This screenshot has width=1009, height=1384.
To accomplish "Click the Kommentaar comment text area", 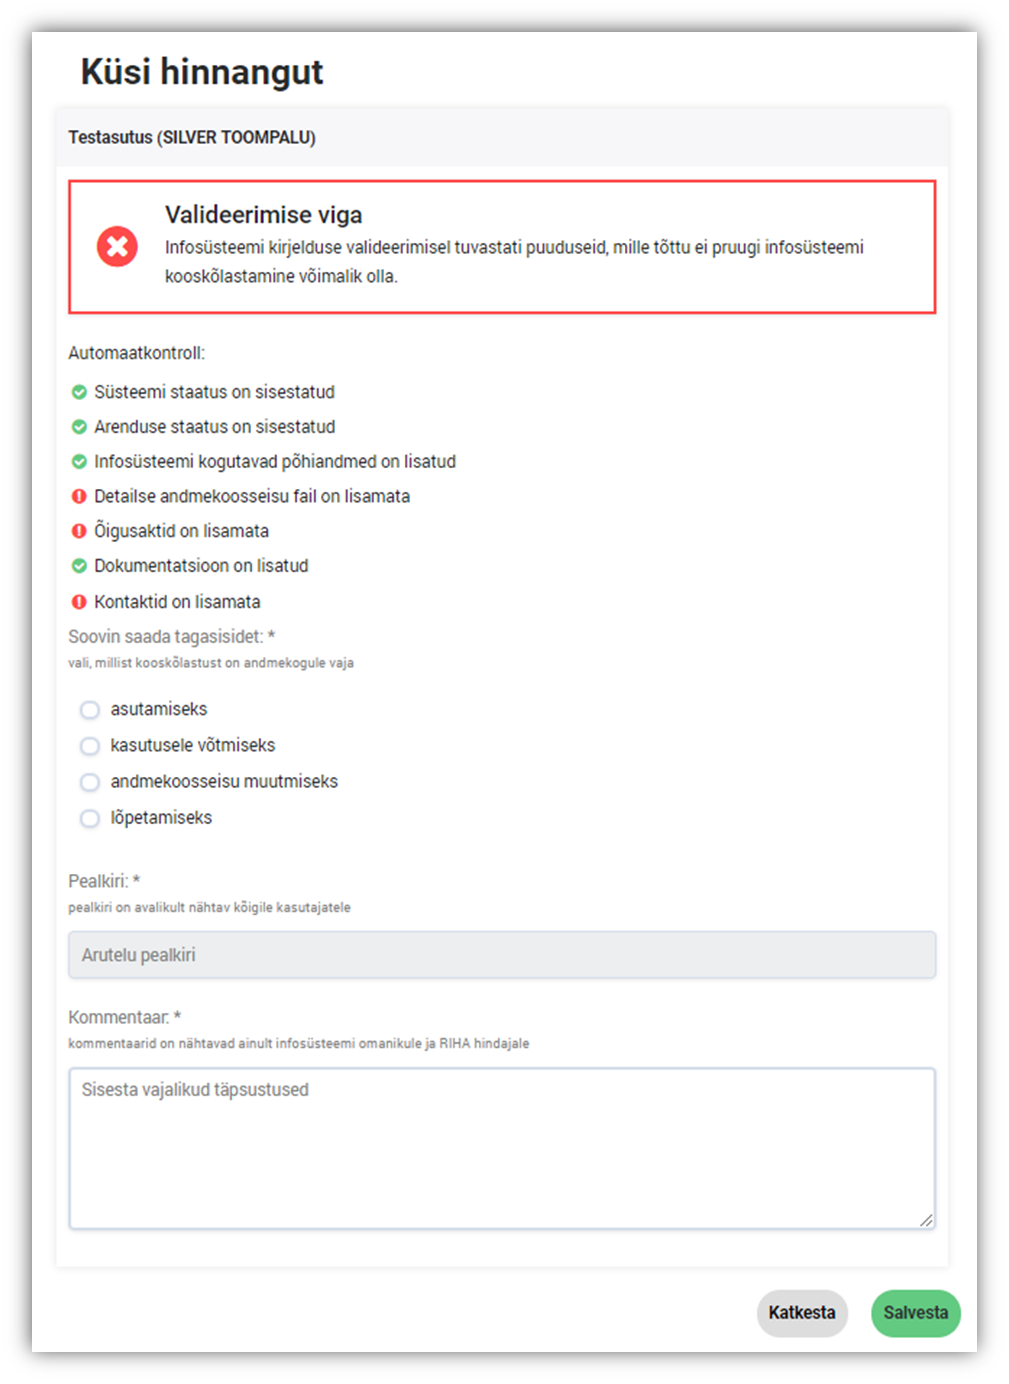I will pos(502,1148).
